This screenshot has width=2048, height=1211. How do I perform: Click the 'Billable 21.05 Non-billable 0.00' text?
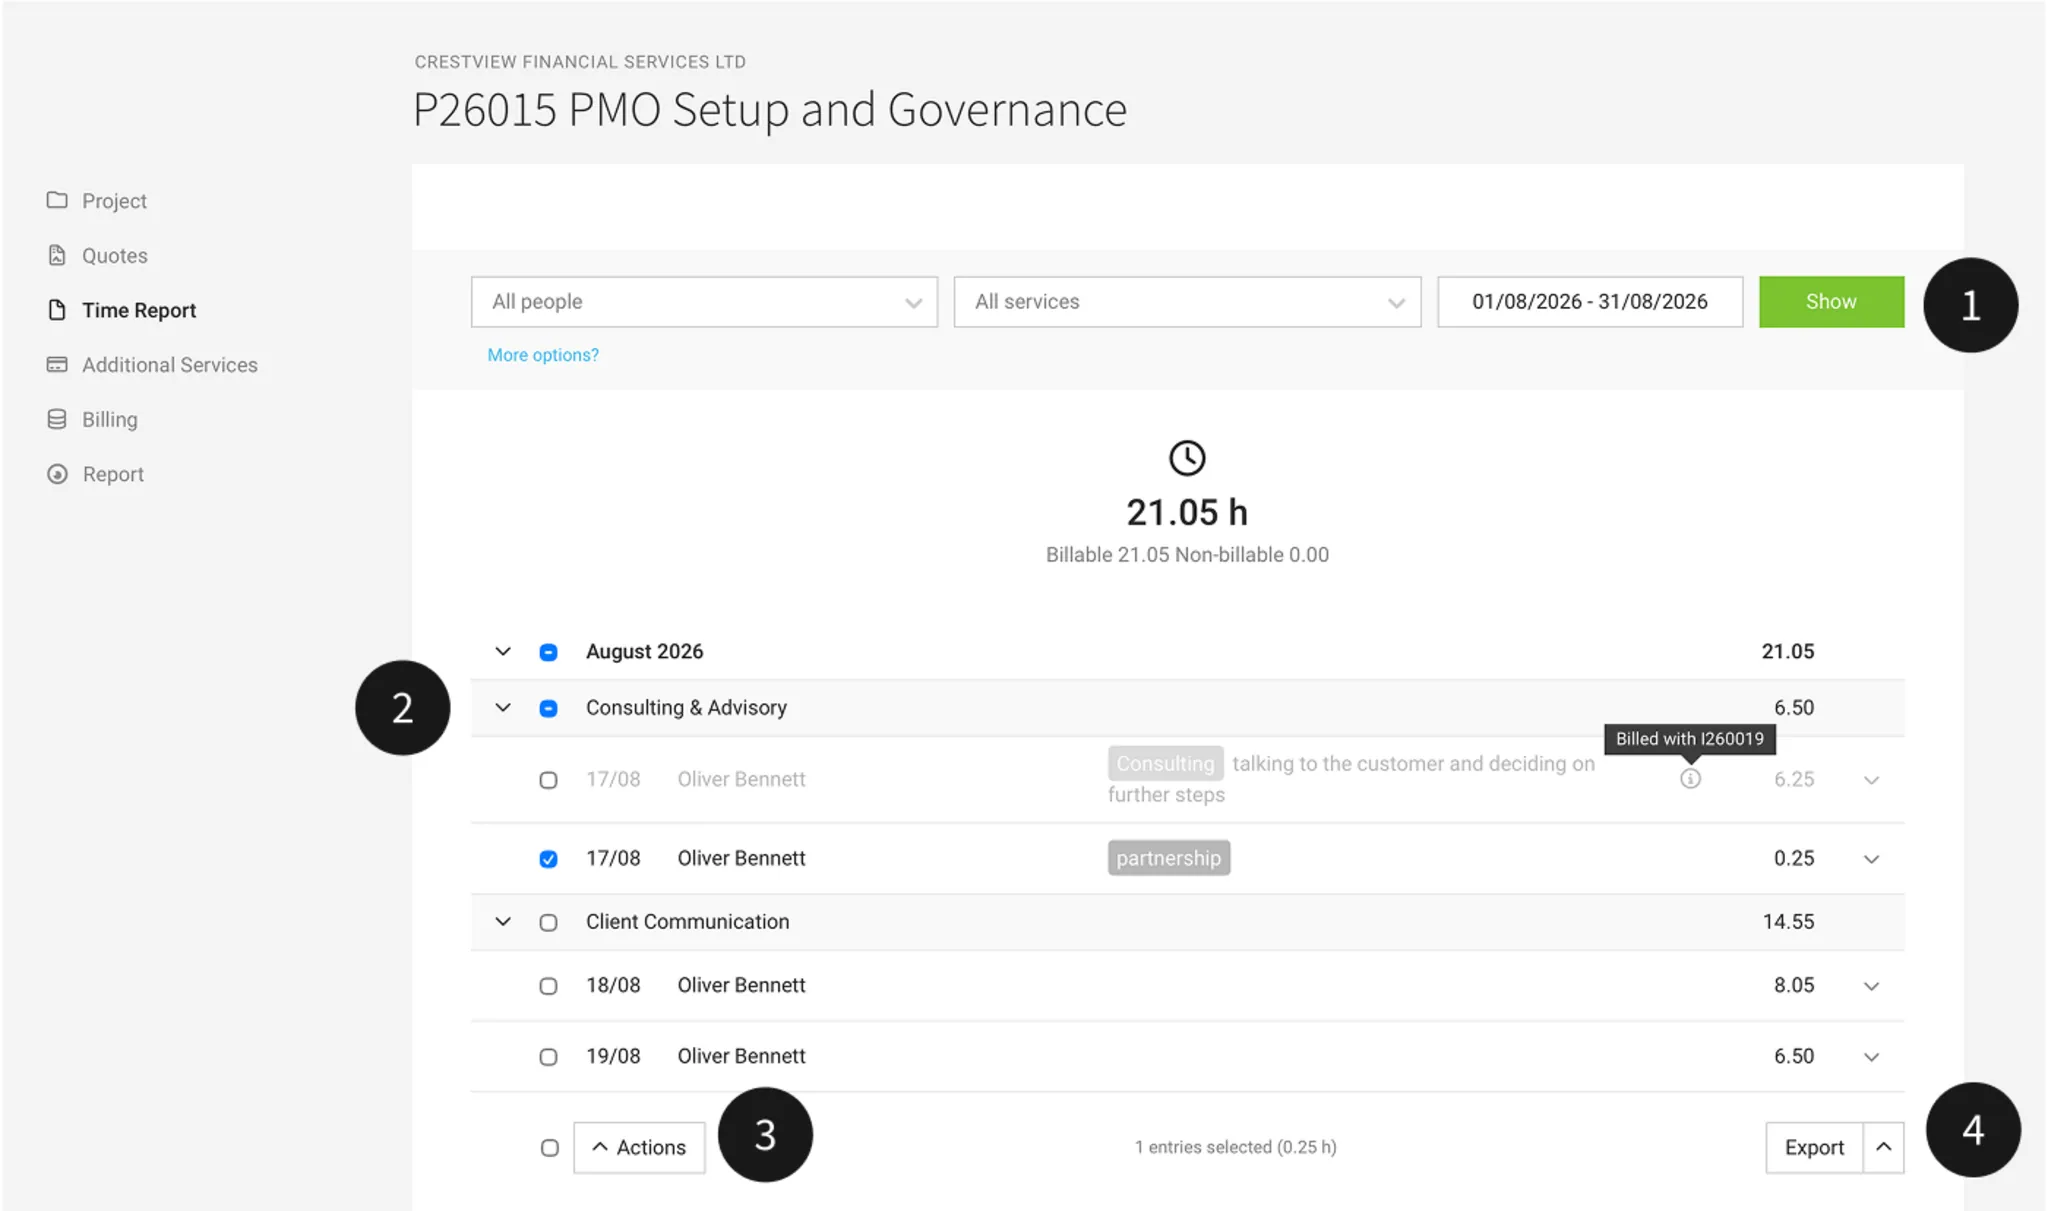point(1187,555)
